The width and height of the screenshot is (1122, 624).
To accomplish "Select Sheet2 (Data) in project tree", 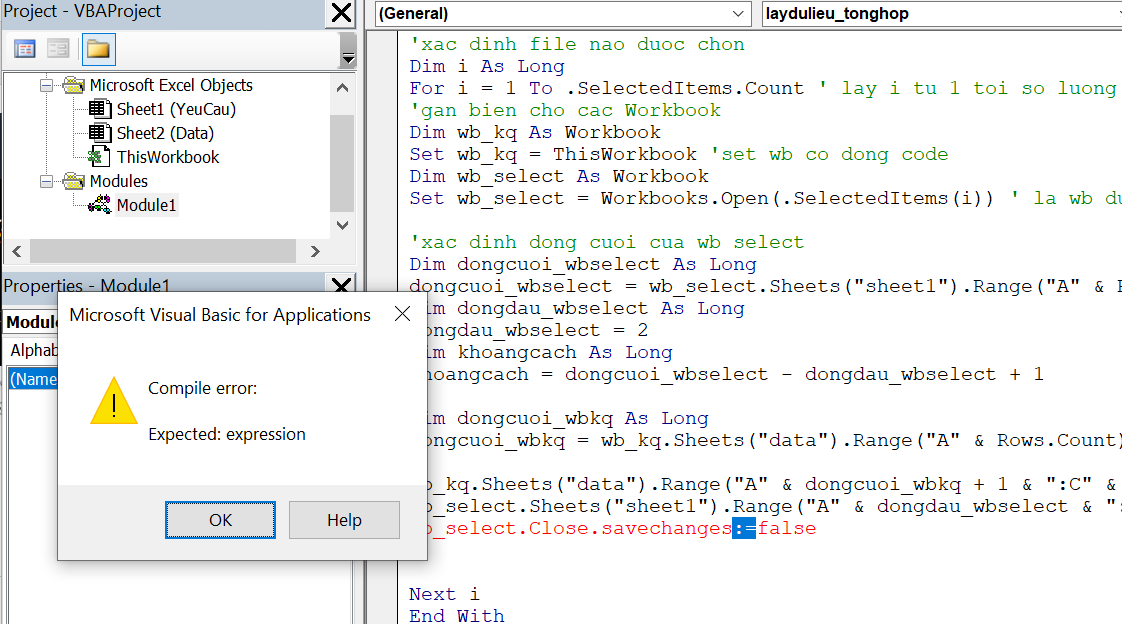I will pyautogui.click(x=165, y=133).
